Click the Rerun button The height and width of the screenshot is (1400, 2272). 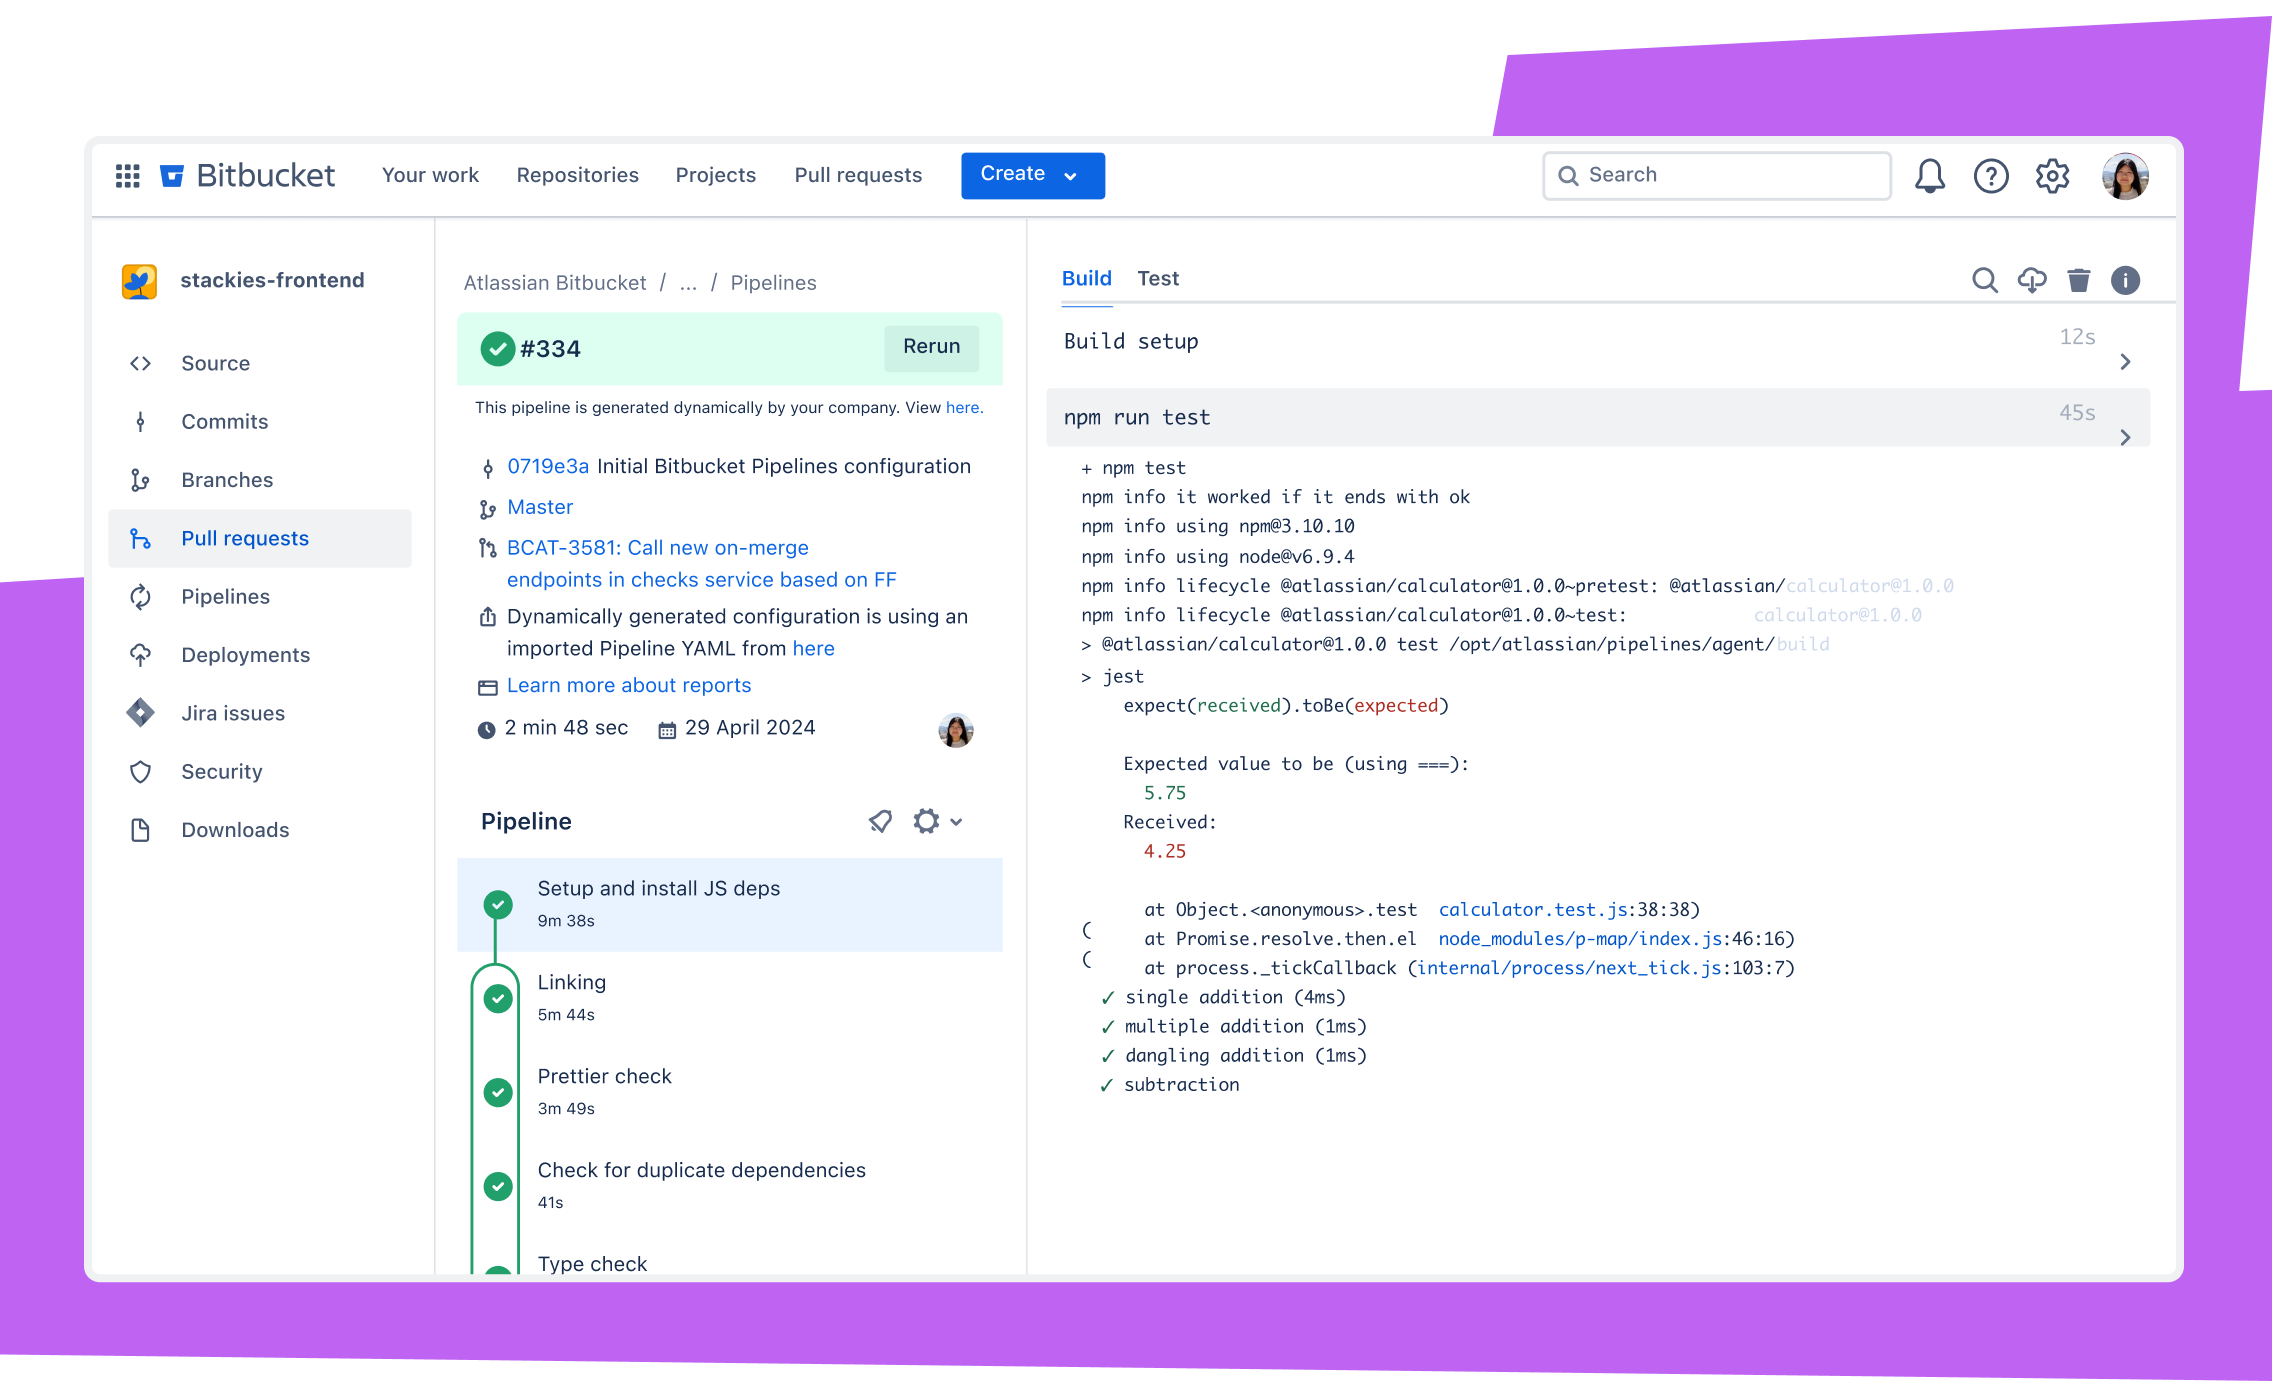tap(930, 346)
